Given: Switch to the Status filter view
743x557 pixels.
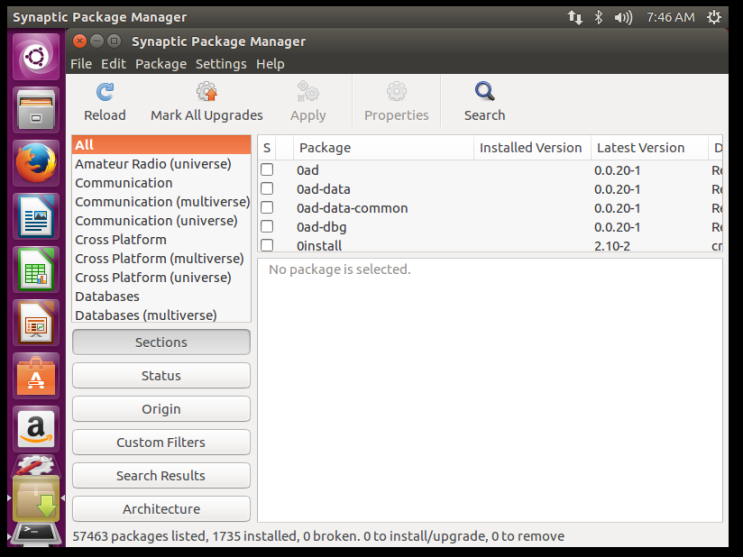Looking at the screenshot, I should [x=161, y=376].
